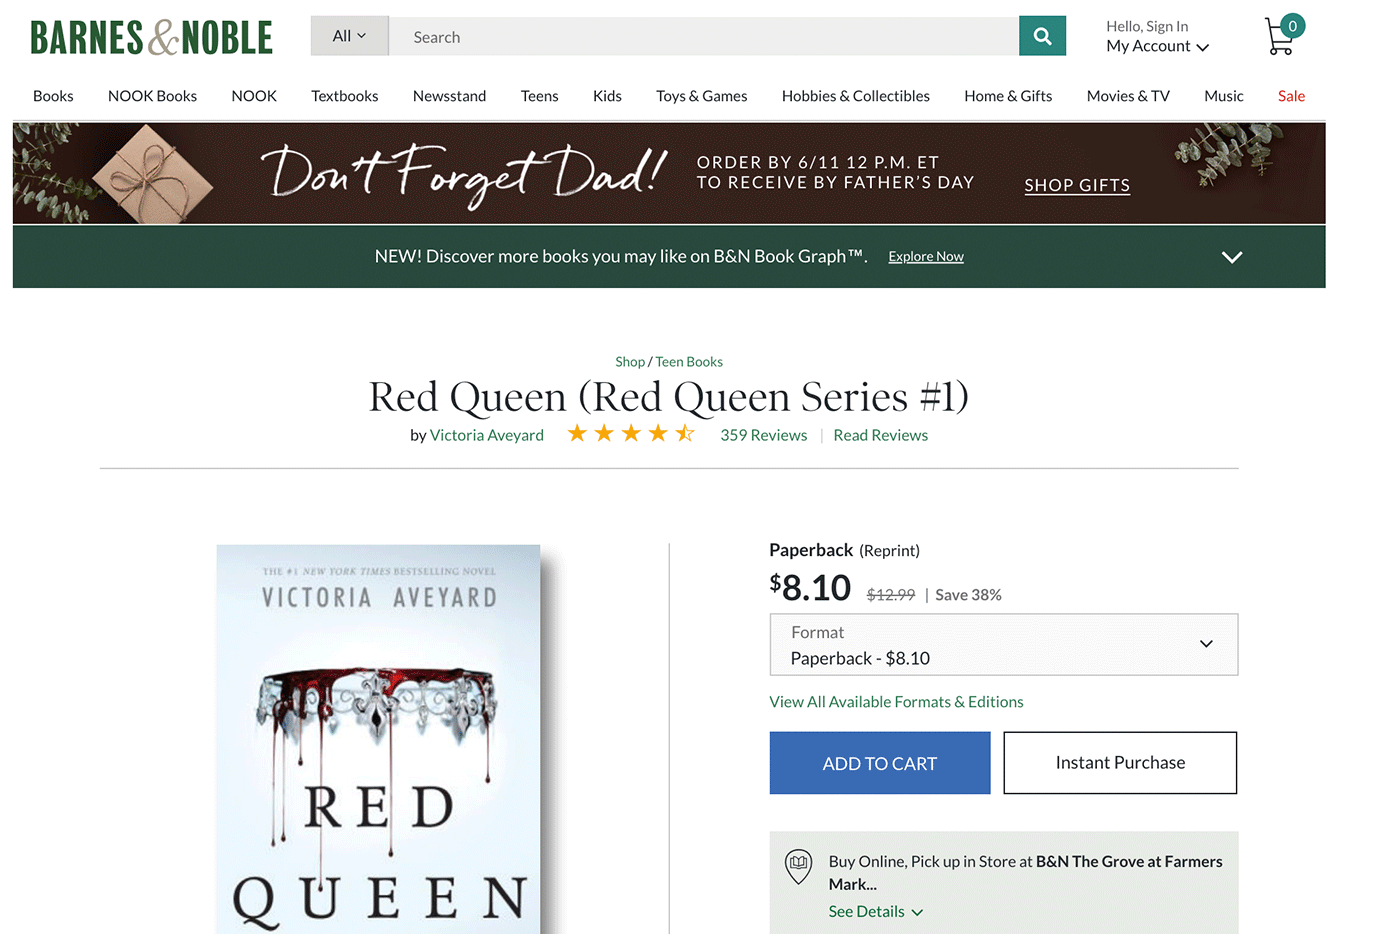Select the Sale menu item
The image size is (1384, 934).
click(1291, 96)
